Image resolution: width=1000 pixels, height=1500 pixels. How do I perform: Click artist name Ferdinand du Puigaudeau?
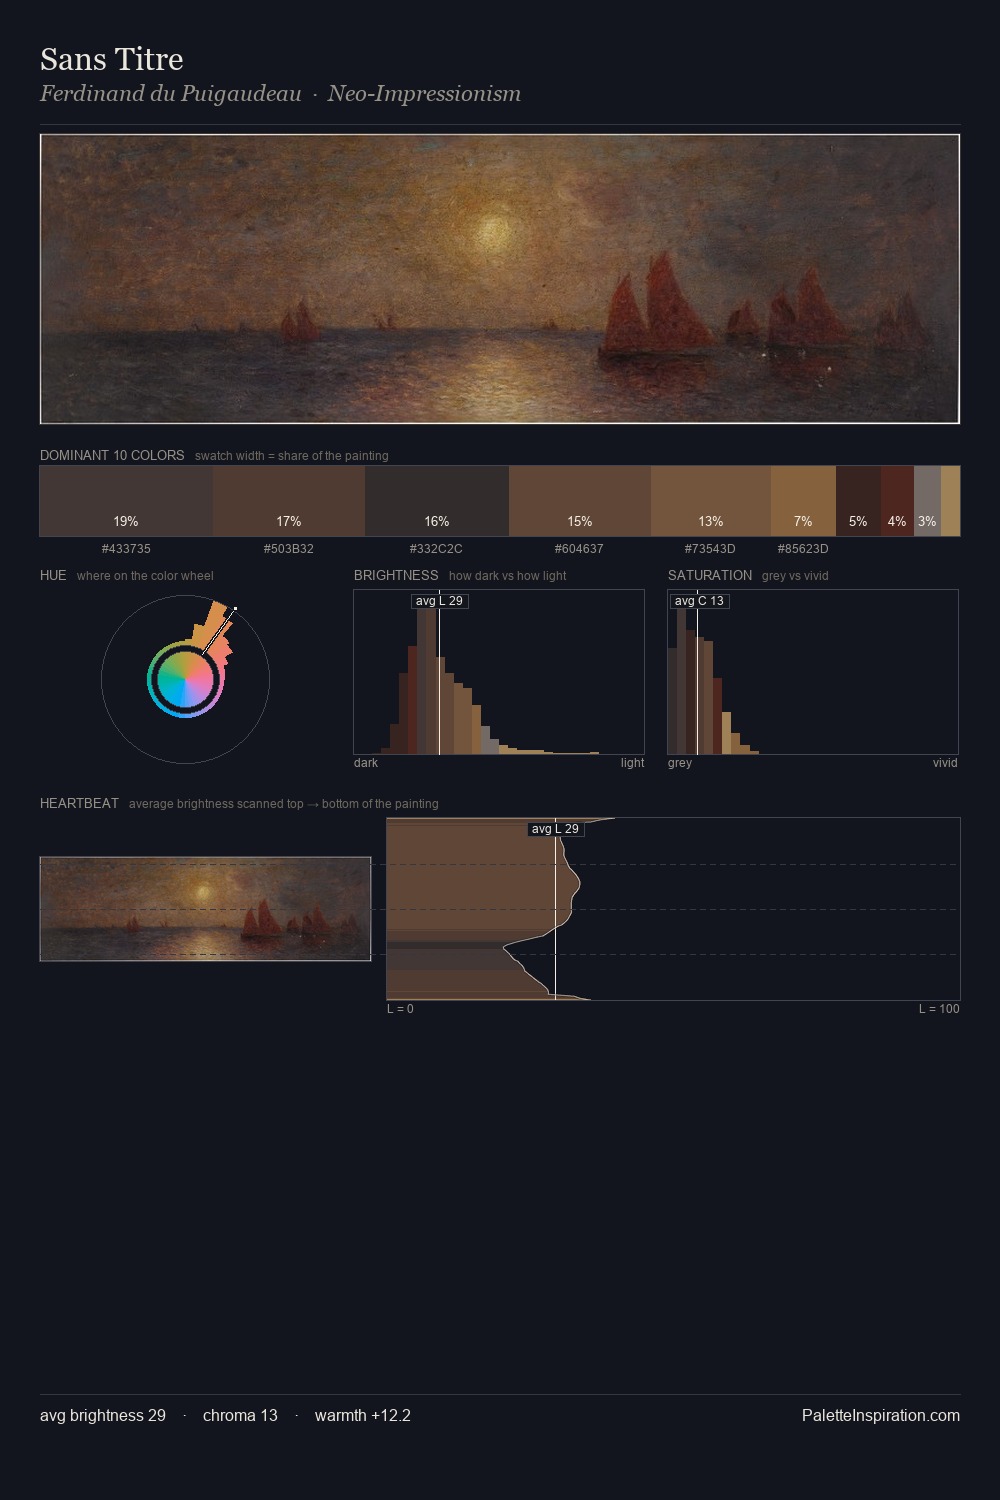point(171,94)
